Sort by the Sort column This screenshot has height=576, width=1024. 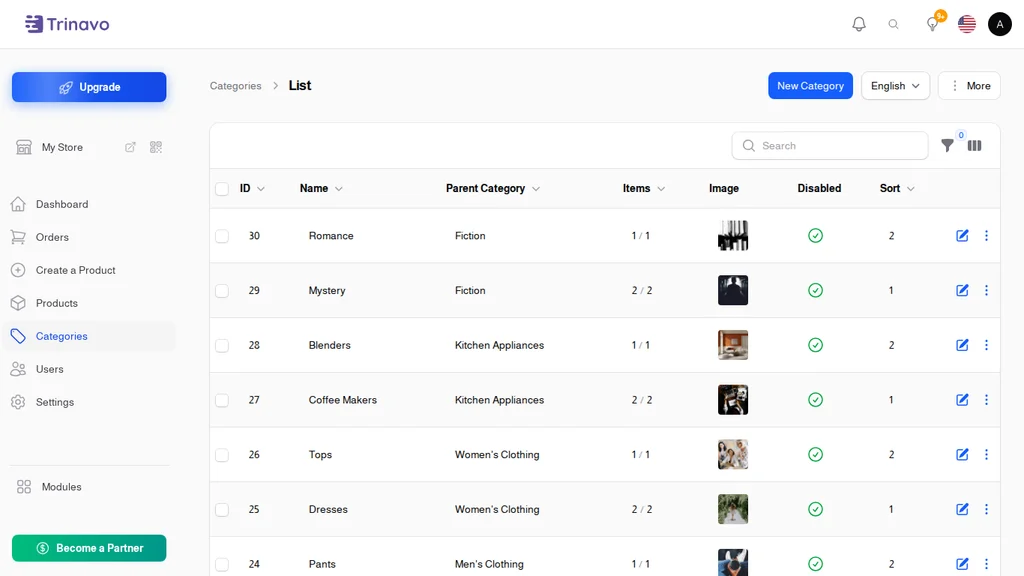coord(897,188)
